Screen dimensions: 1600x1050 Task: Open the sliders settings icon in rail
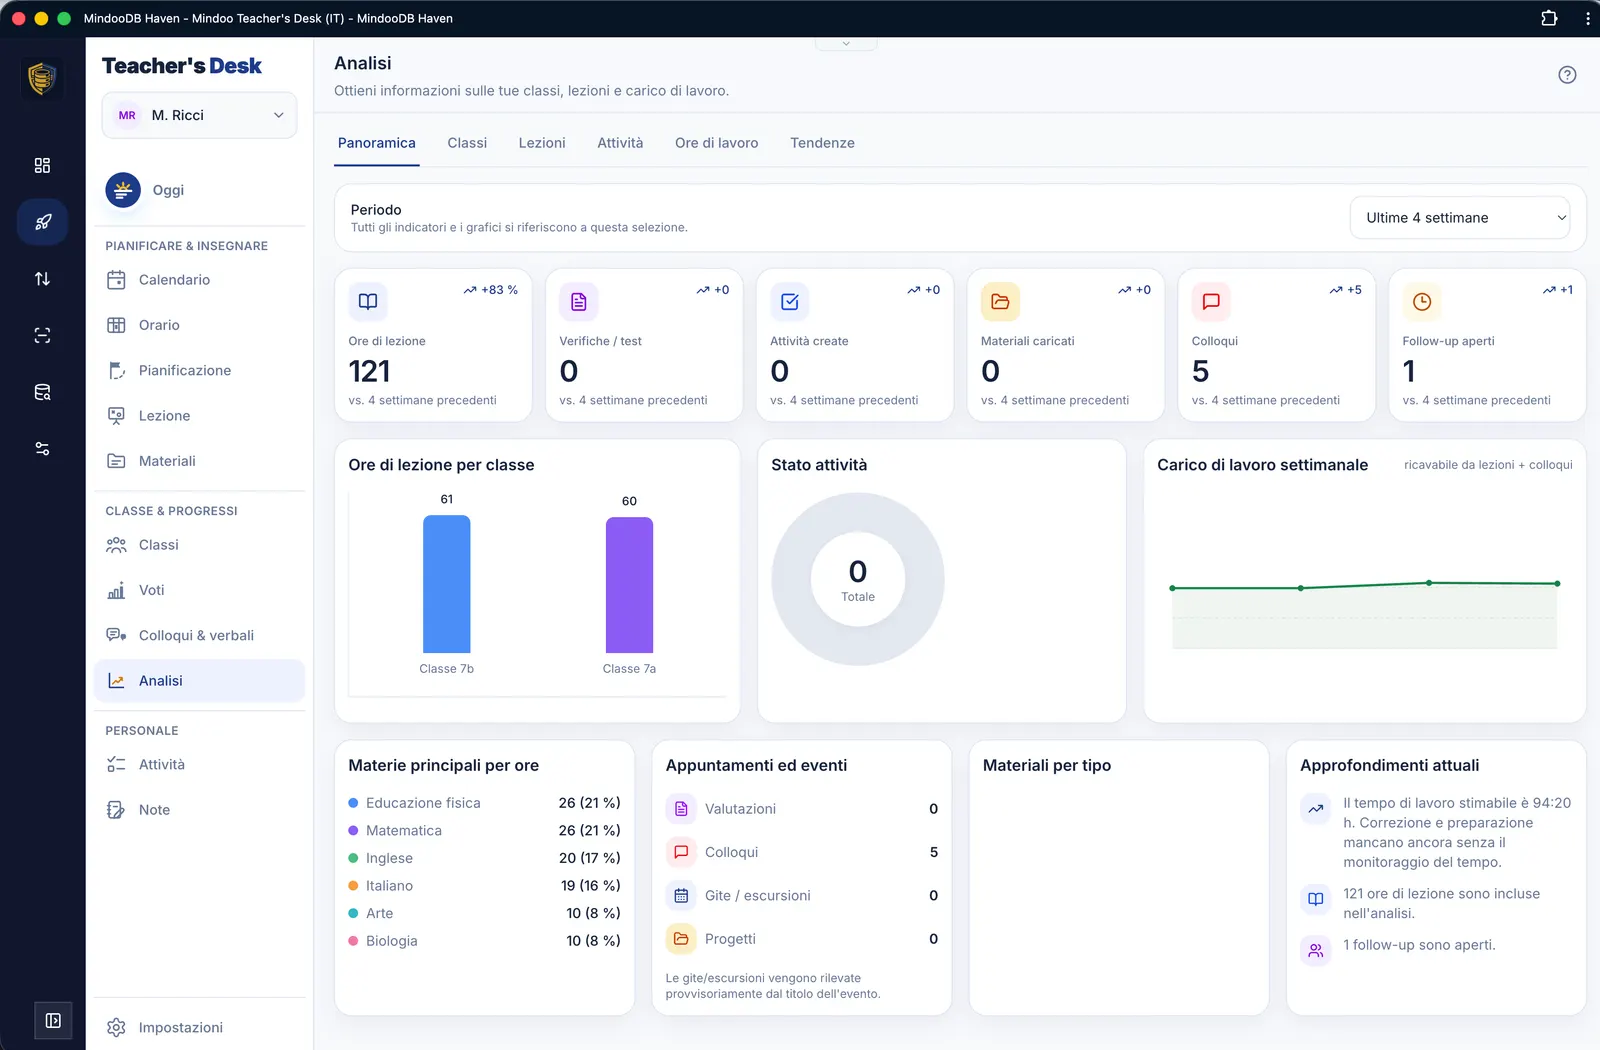pos(42,449)
